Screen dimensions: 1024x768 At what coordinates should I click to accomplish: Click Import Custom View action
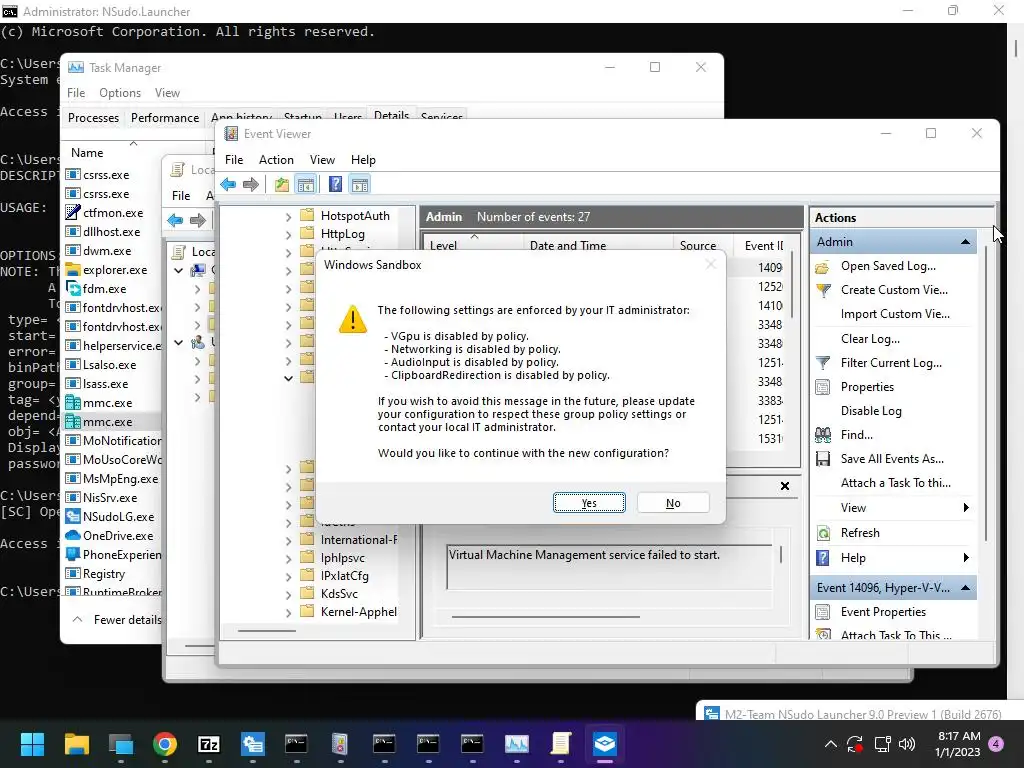pyautogui.click(x=895, y=314)
